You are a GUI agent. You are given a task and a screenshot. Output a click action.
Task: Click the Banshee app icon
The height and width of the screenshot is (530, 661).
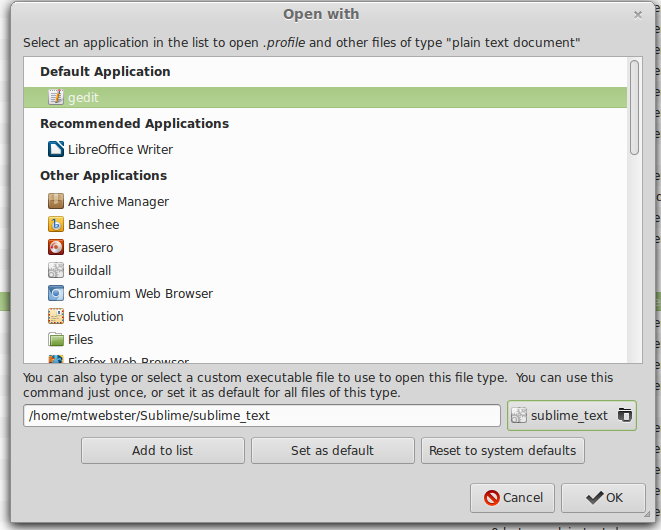coord(56,224)
